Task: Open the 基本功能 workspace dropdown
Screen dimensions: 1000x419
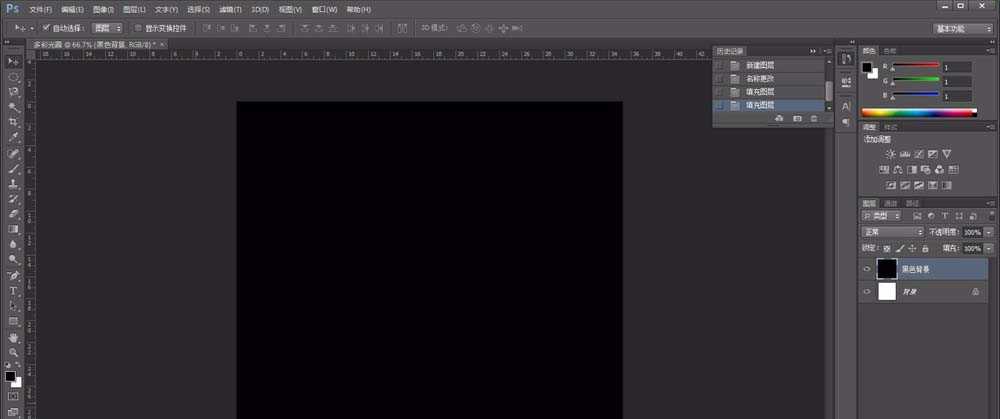Action: tap(963, 29)
